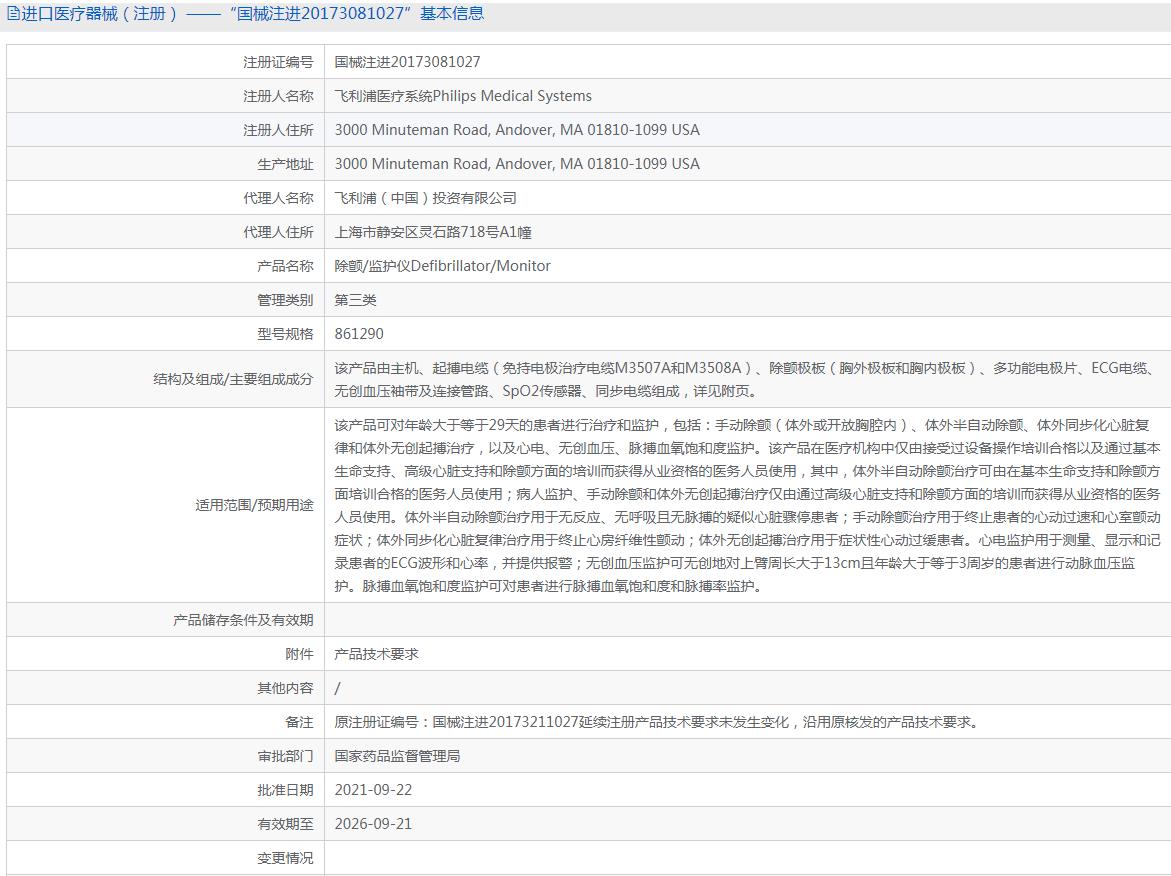
Task: Select the 型号规格 row label
Action: tap(285, 335)
